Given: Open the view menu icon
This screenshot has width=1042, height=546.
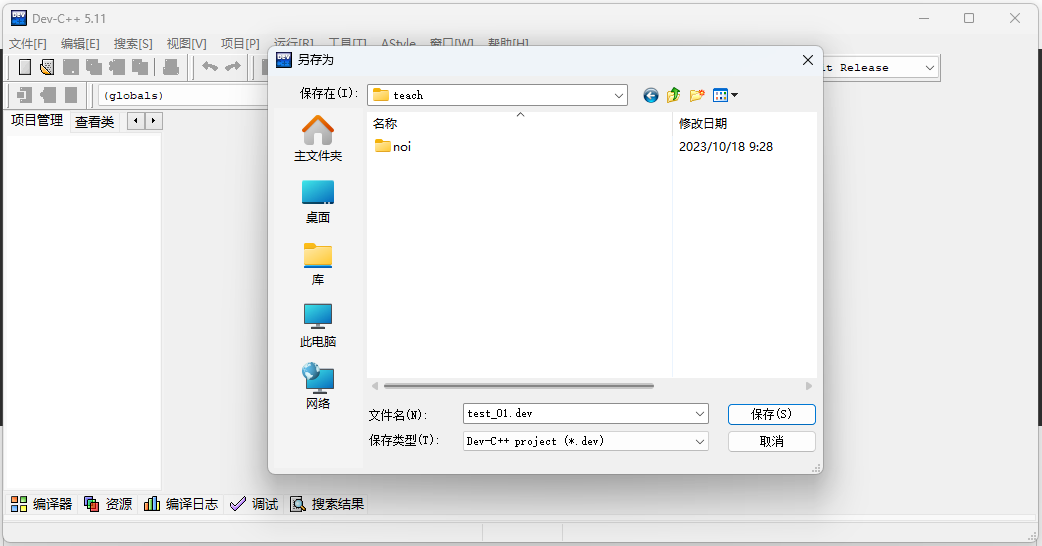Looking at the screenshot, I should [725, 95].
